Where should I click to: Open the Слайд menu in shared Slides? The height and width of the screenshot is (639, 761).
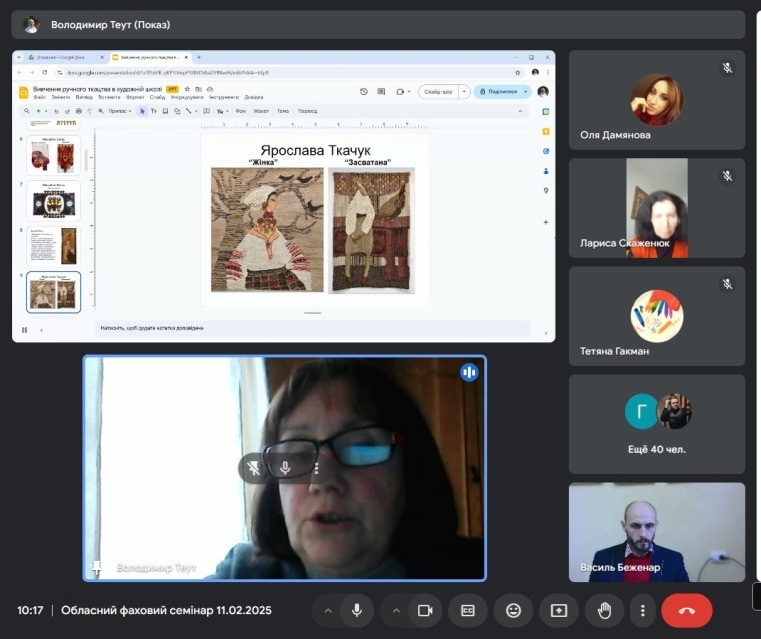pyautogui.click(x=157, y=97)
